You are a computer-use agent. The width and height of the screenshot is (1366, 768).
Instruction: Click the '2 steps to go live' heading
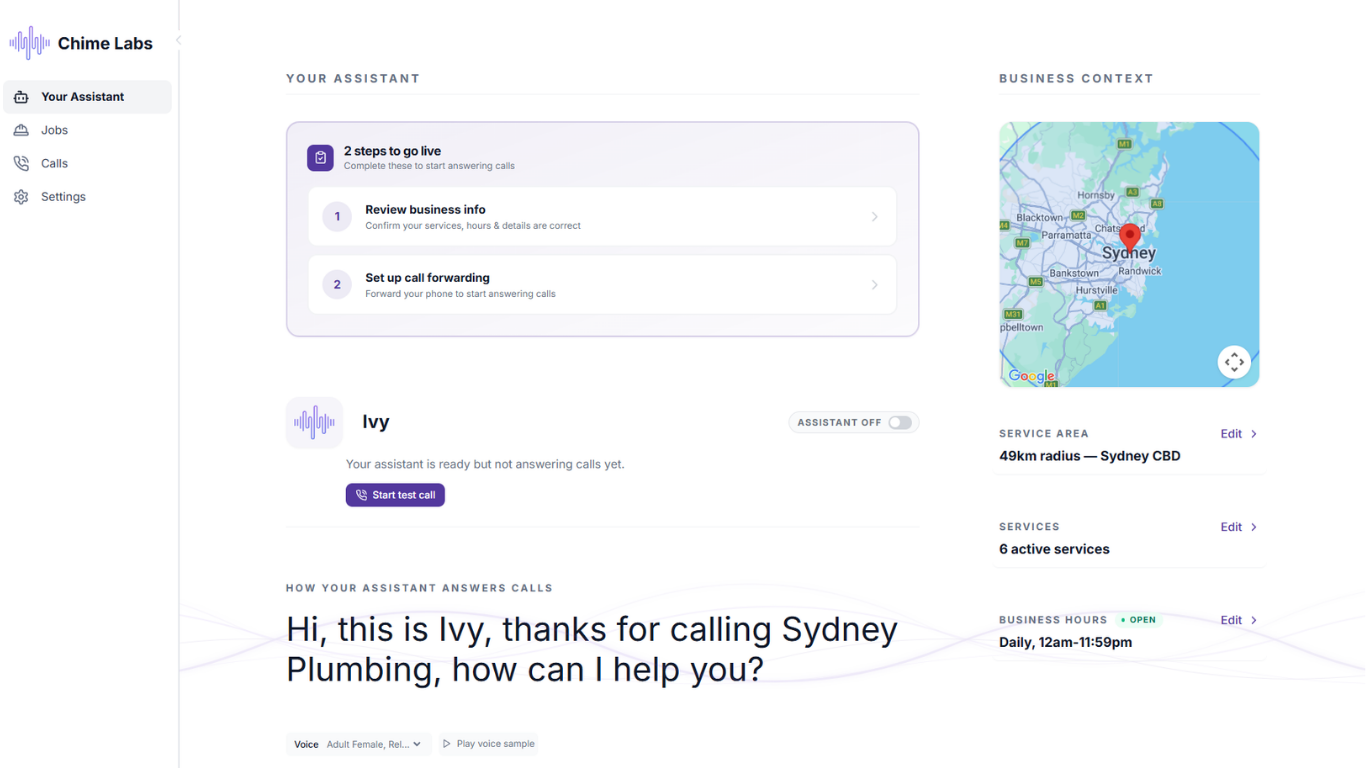pyautogui.click(x=392, y=151)
